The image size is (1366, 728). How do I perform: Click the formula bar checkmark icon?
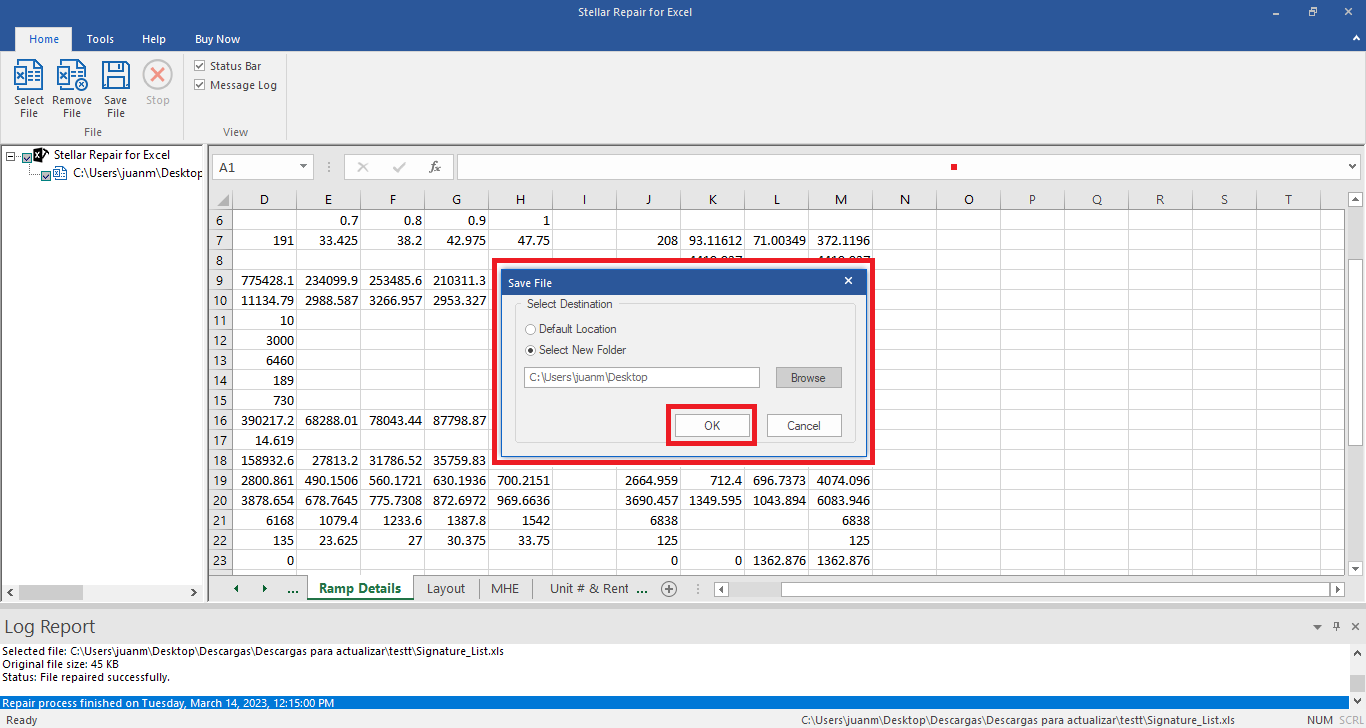399,167
